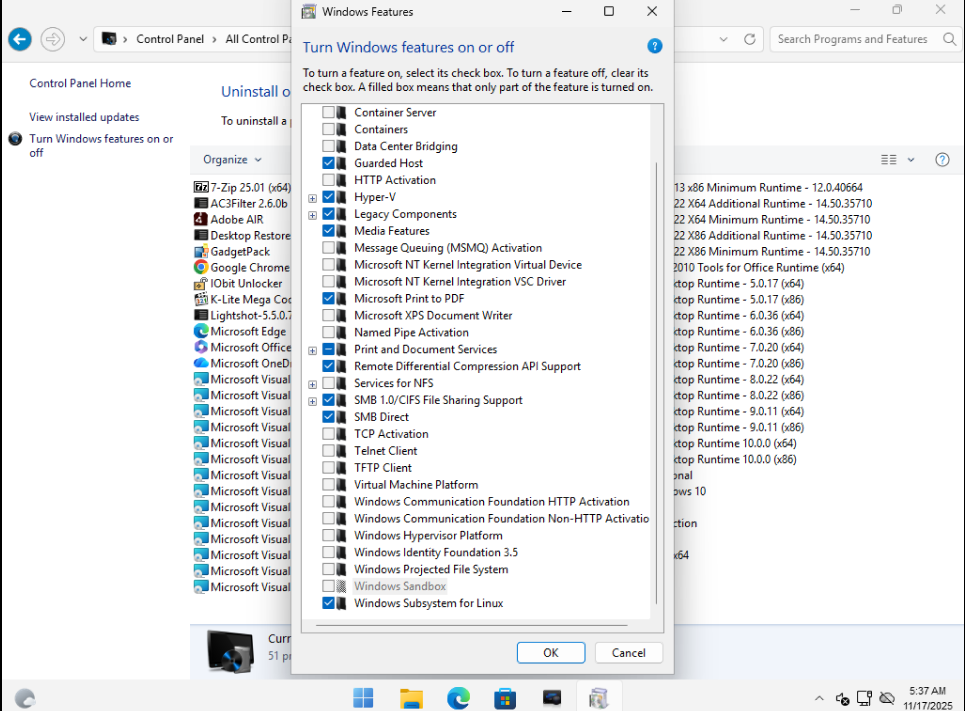The image size is (965, 711).
Task: Uncheck Microsoft Print to PDF
Action: point(328,299)
